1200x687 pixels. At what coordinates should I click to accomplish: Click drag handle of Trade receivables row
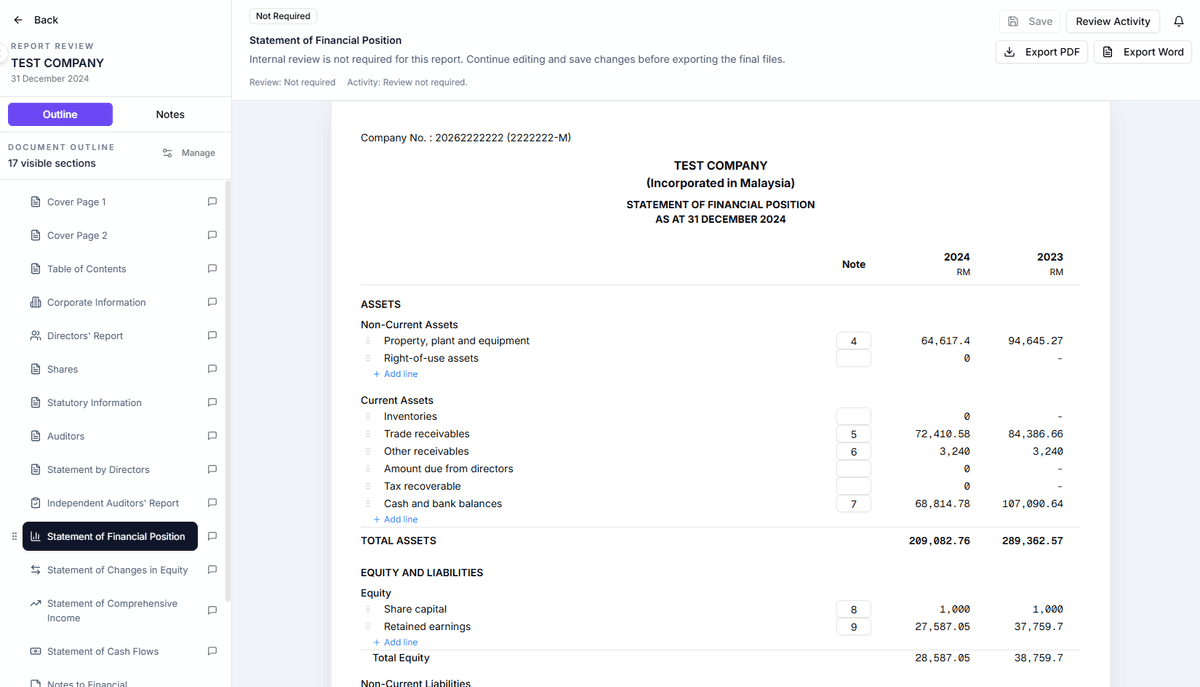pos(369,434)
